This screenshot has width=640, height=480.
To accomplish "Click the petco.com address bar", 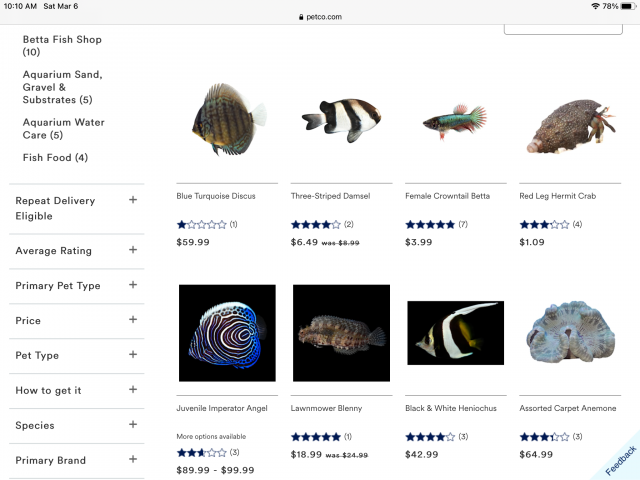I will [320, 16].
